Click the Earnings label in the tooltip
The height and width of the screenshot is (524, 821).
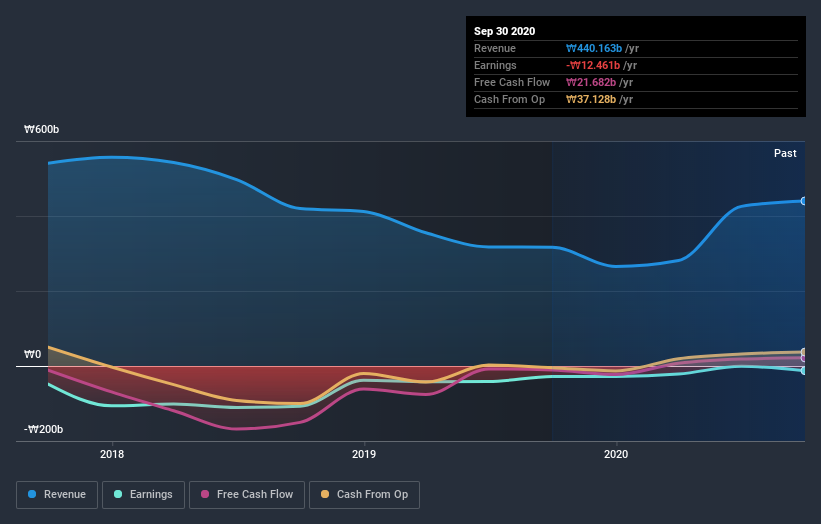click(x=495, y=65)
